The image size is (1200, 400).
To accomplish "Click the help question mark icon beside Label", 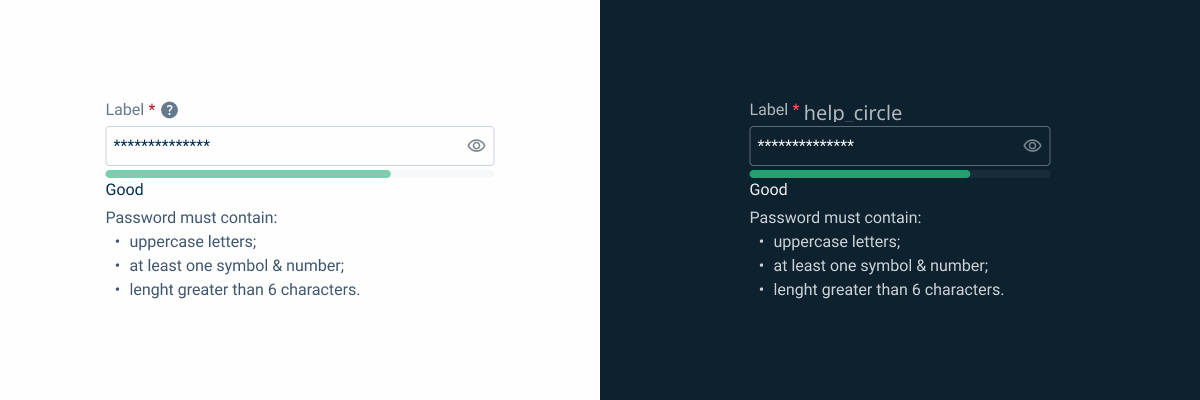I will pyautogui.click(x=170, y=110).
